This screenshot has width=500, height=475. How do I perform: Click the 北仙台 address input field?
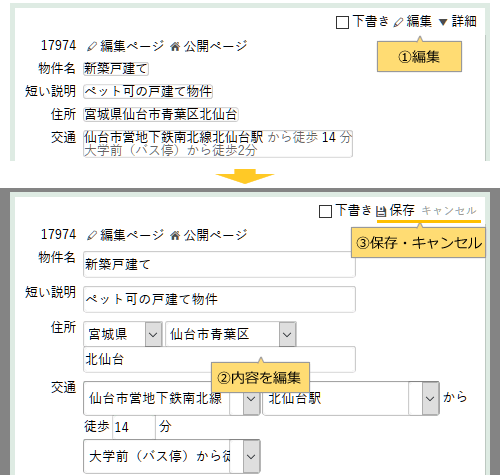point(219,359)
